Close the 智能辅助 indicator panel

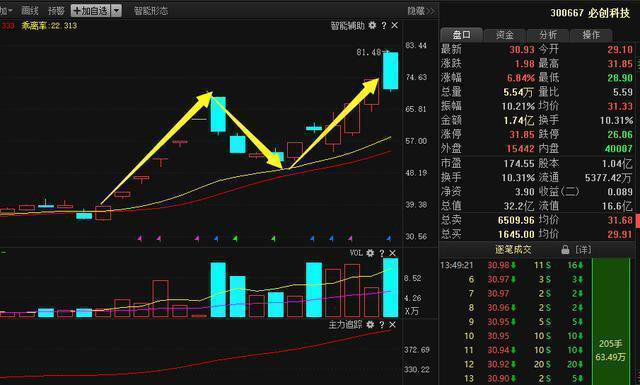(x=395, y=25)
